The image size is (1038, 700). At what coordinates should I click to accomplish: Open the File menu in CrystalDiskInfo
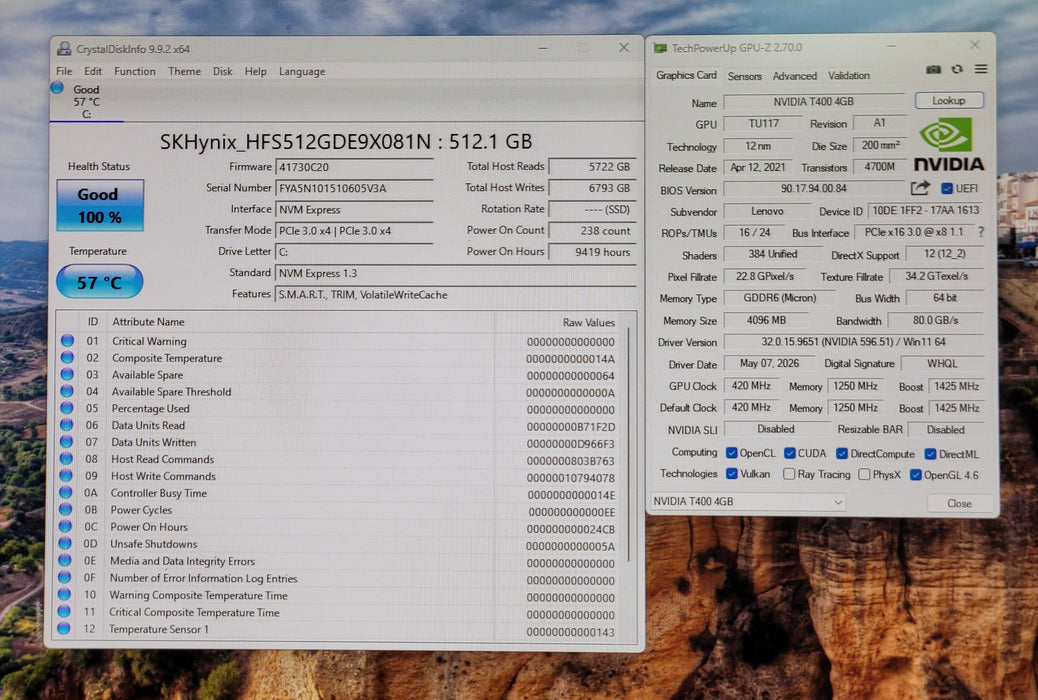pos(64,71)
